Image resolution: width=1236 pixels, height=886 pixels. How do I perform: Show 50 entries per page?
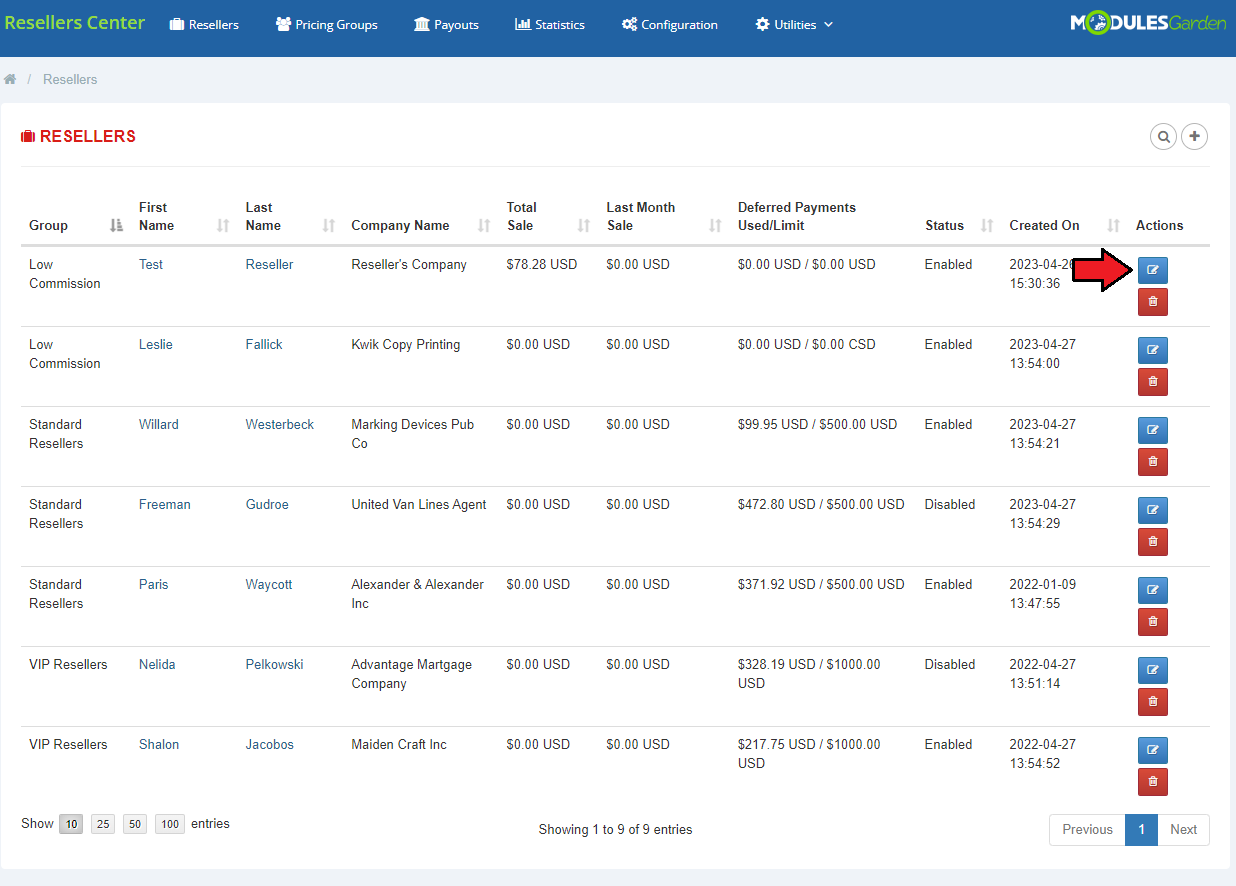(x=135, y=824)
